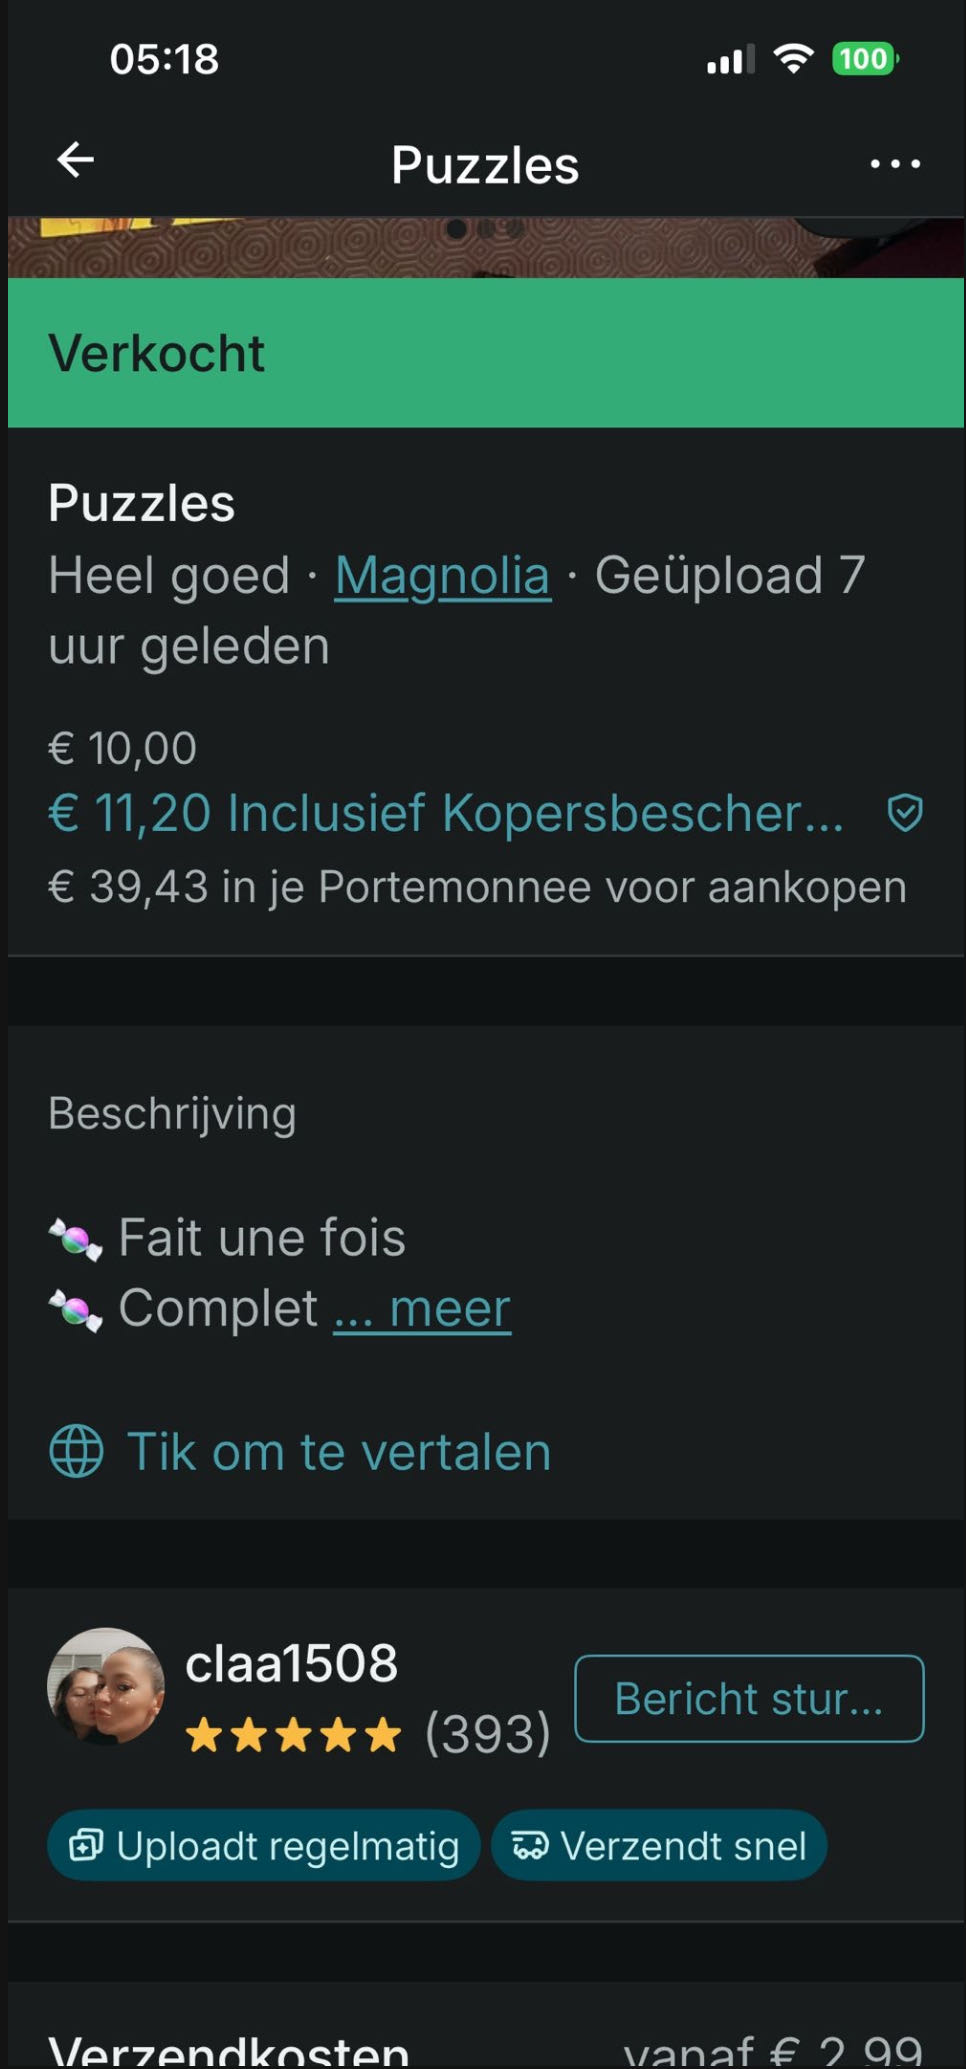Viewport: 966px width, 2069px height.
Task: Tap the five-star seller rating
Action: click(293, 1735)
